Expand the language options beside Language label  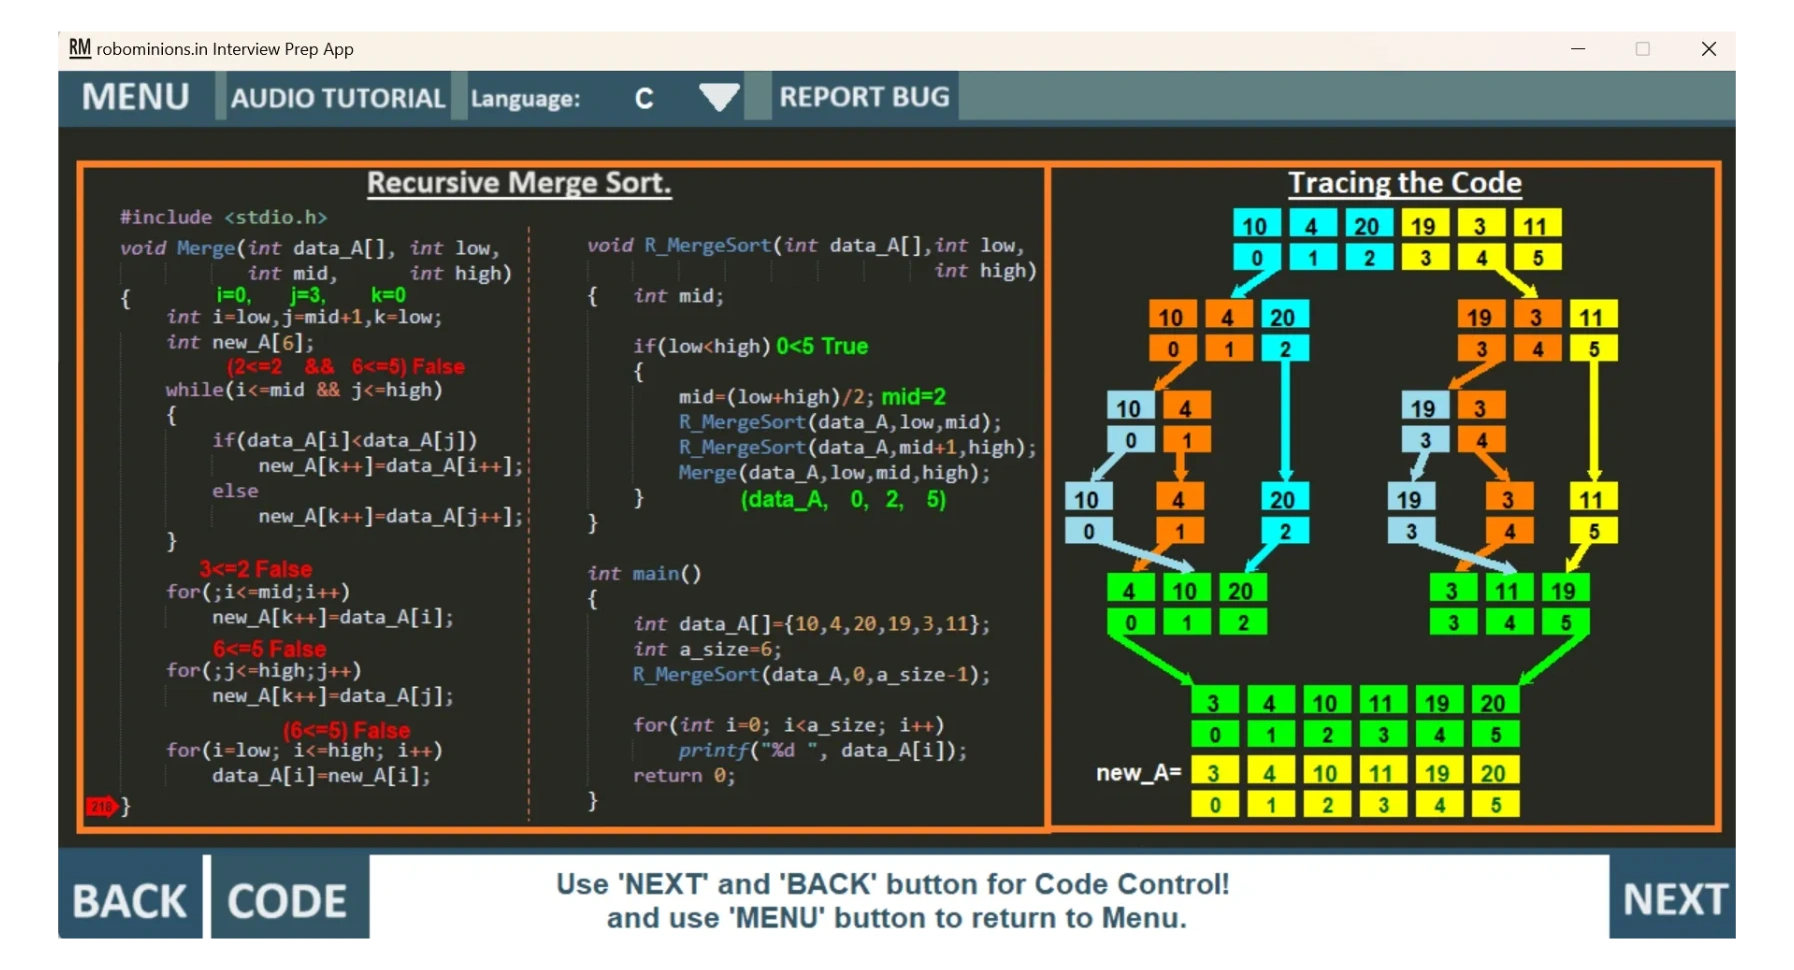[717, 97]
